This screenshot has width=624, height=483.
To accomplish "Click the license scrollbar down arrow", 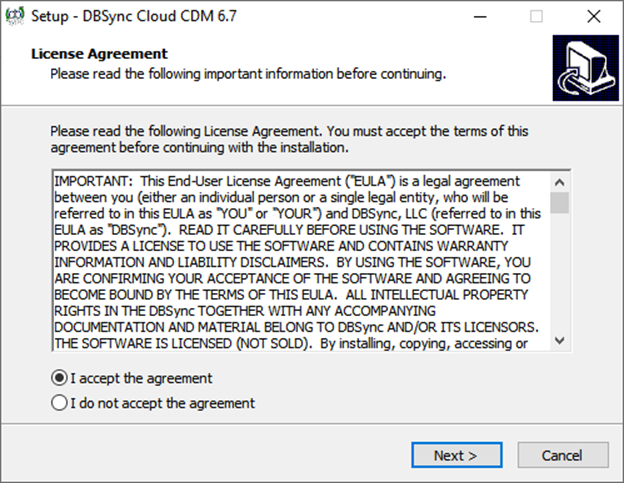I will tap(560, 341).
